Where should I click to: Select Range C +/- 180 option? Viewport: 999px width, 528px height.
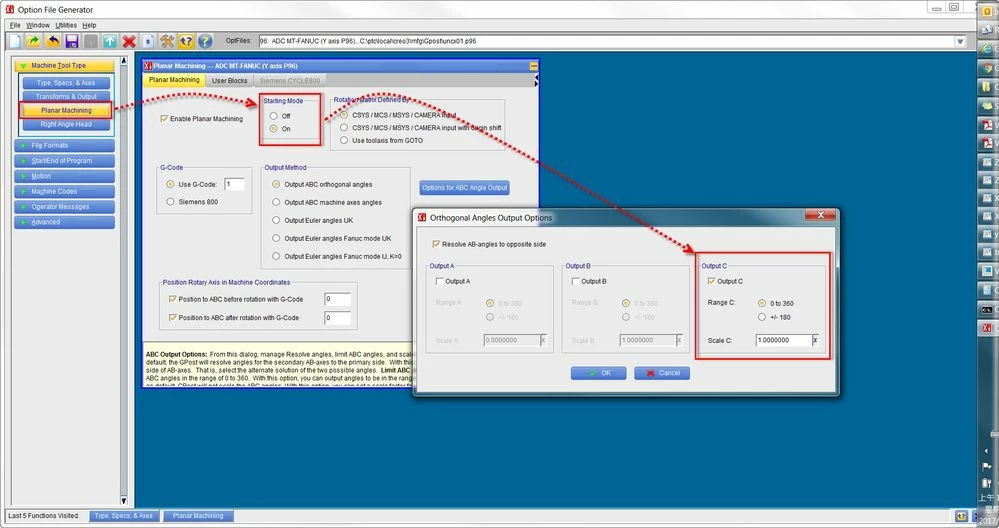(762, 317)
